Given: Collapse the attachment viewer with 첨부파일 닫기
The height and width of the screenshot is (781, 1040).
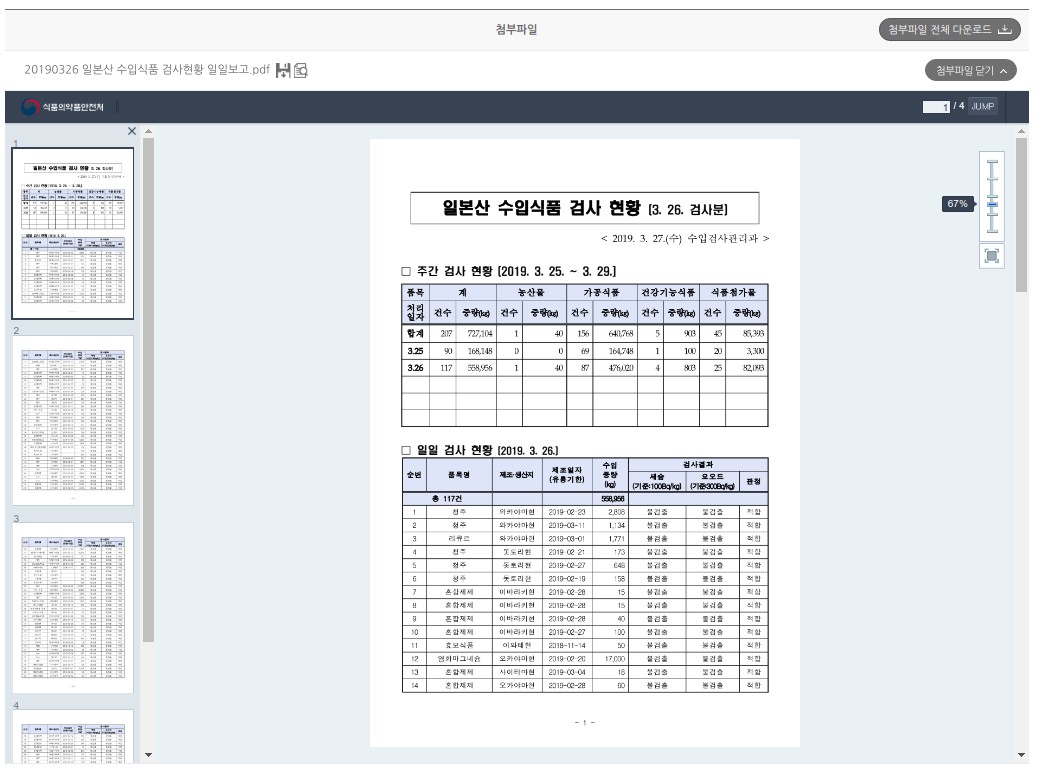Looking at the screenshot, I should [x=971, y=70].
